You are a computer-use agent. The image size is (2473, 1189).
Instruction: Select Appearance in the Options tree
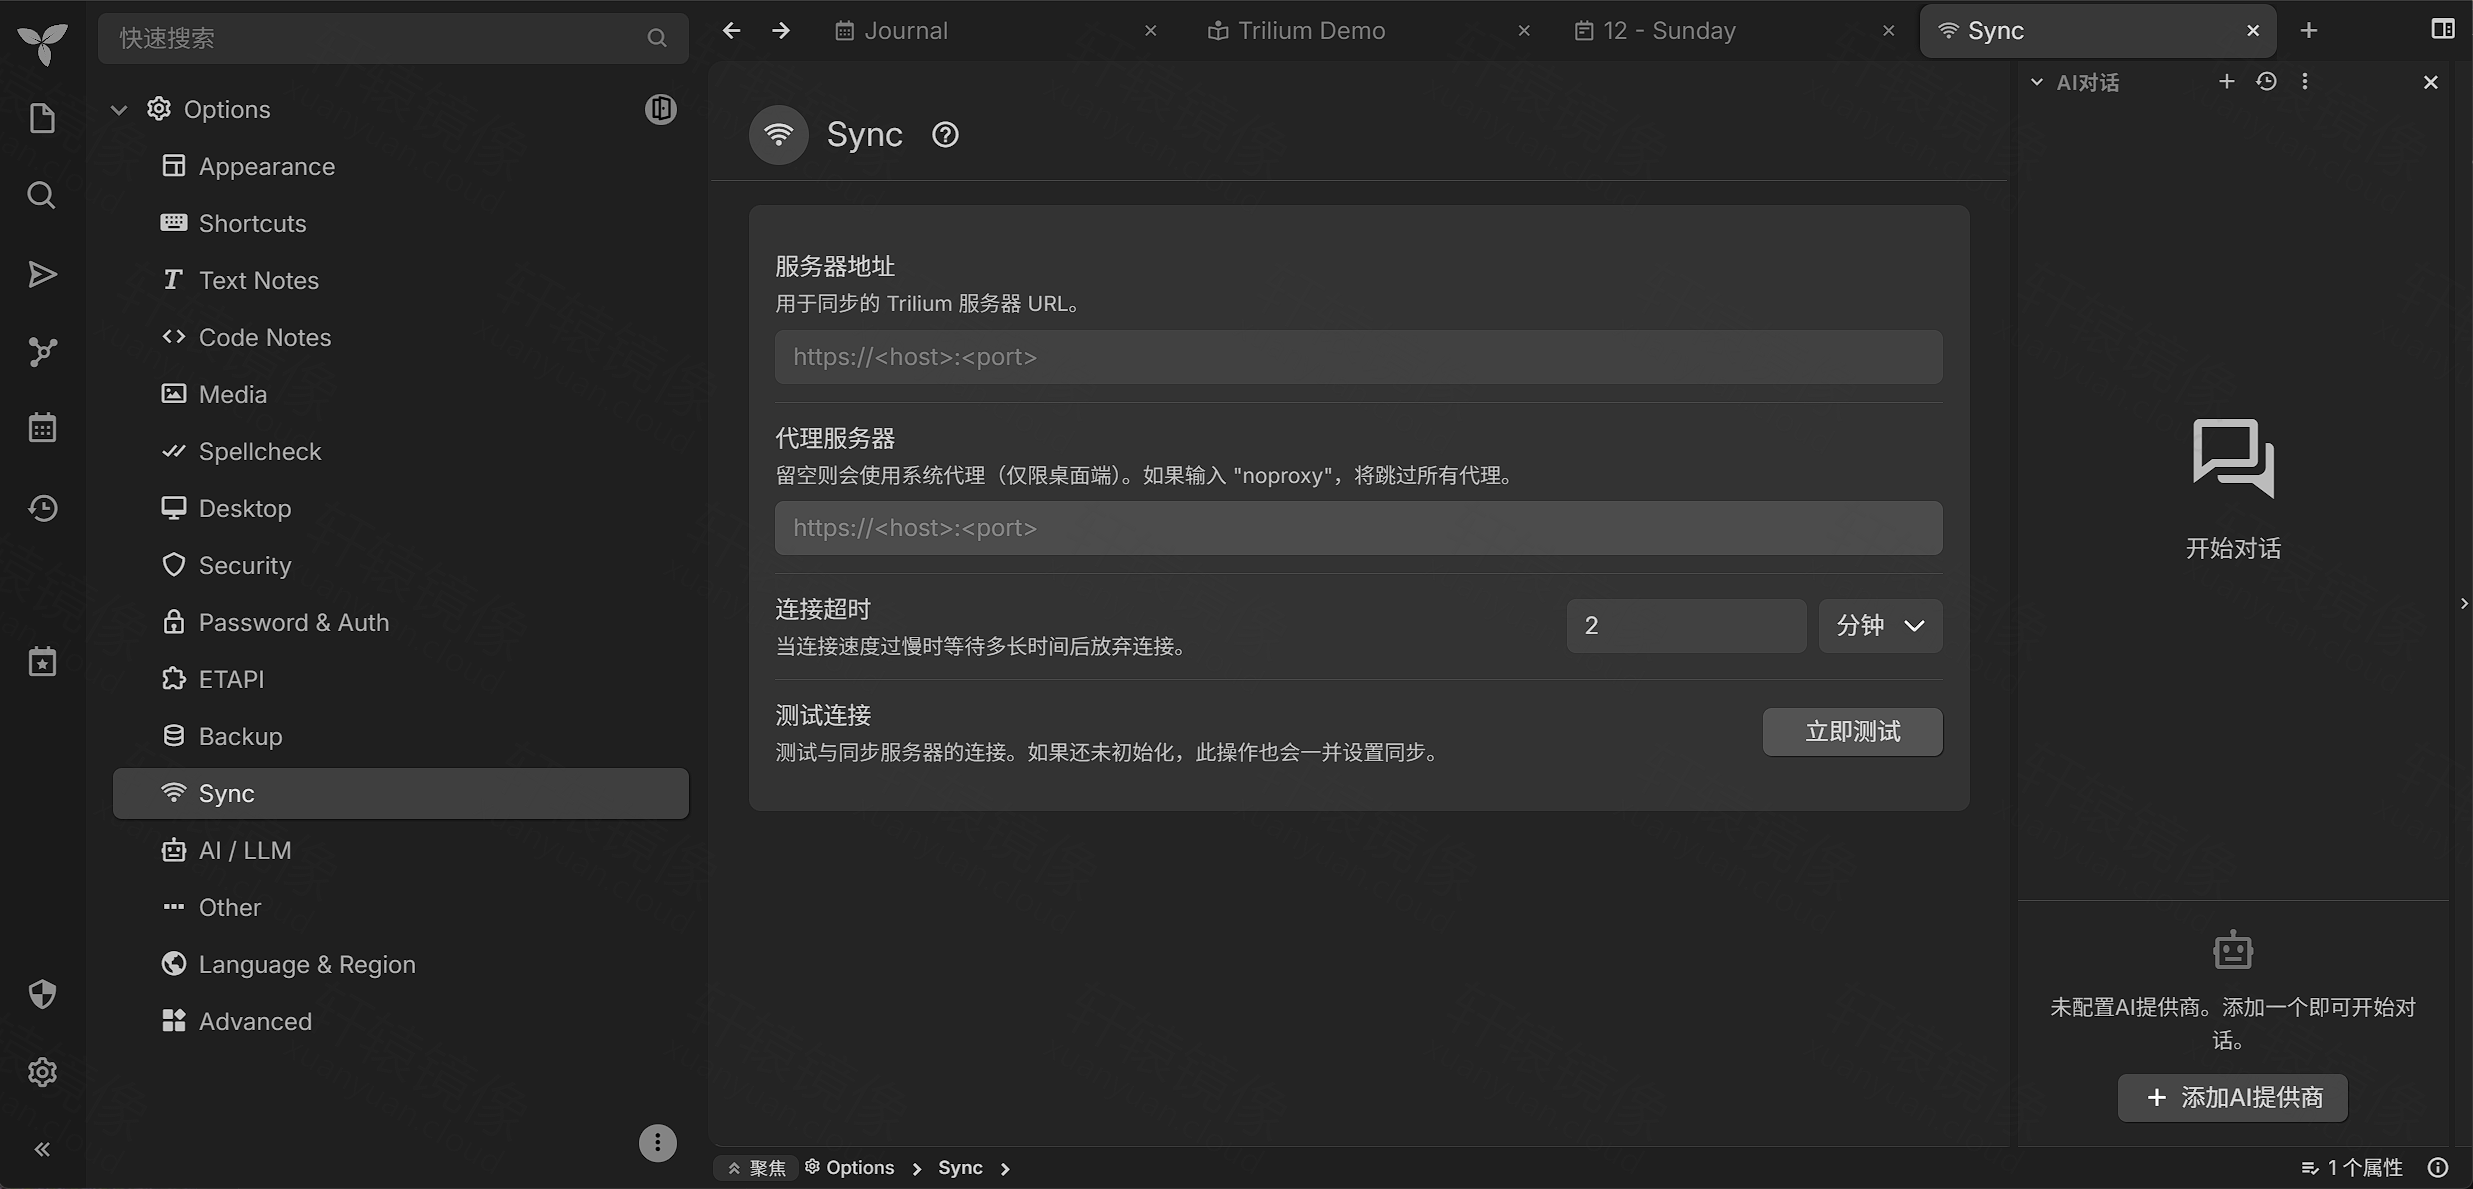point(400,166)
